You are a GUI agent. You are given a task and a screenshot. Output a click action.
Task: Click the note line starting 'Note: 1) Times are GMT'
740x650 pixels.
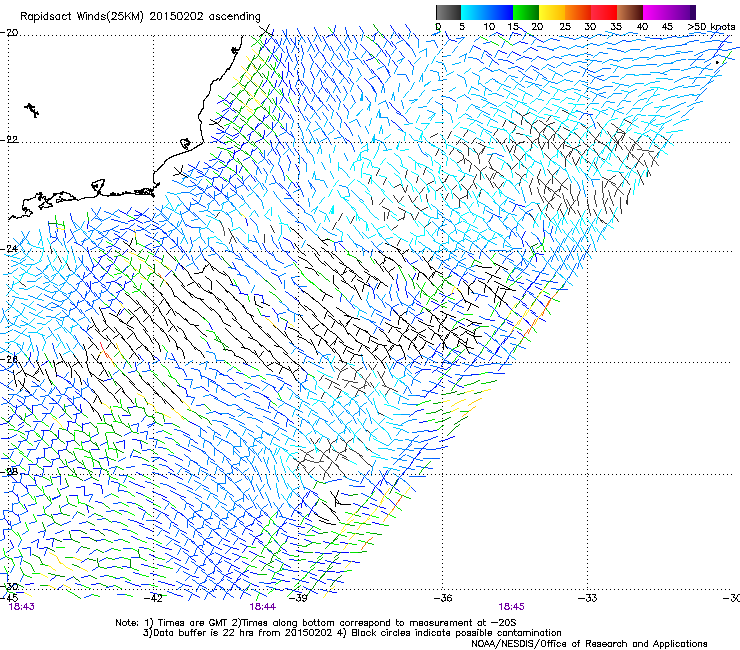316,623
